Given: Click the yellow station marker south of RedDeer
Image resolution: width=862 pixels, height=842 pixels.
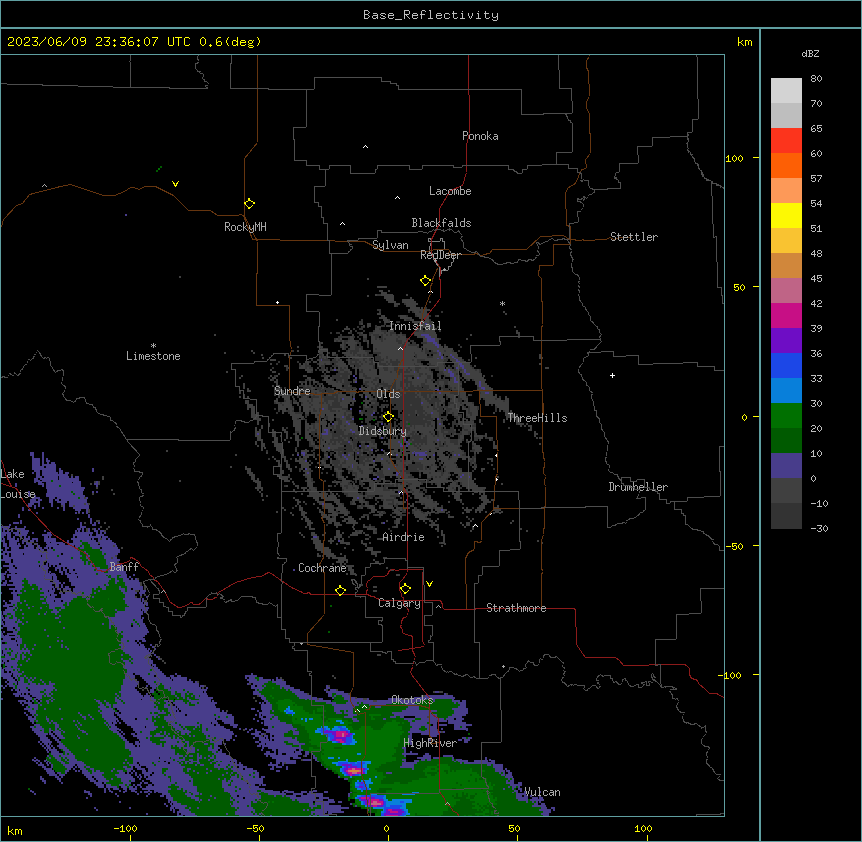Looking at the screenshot, I should pos(425,281).
